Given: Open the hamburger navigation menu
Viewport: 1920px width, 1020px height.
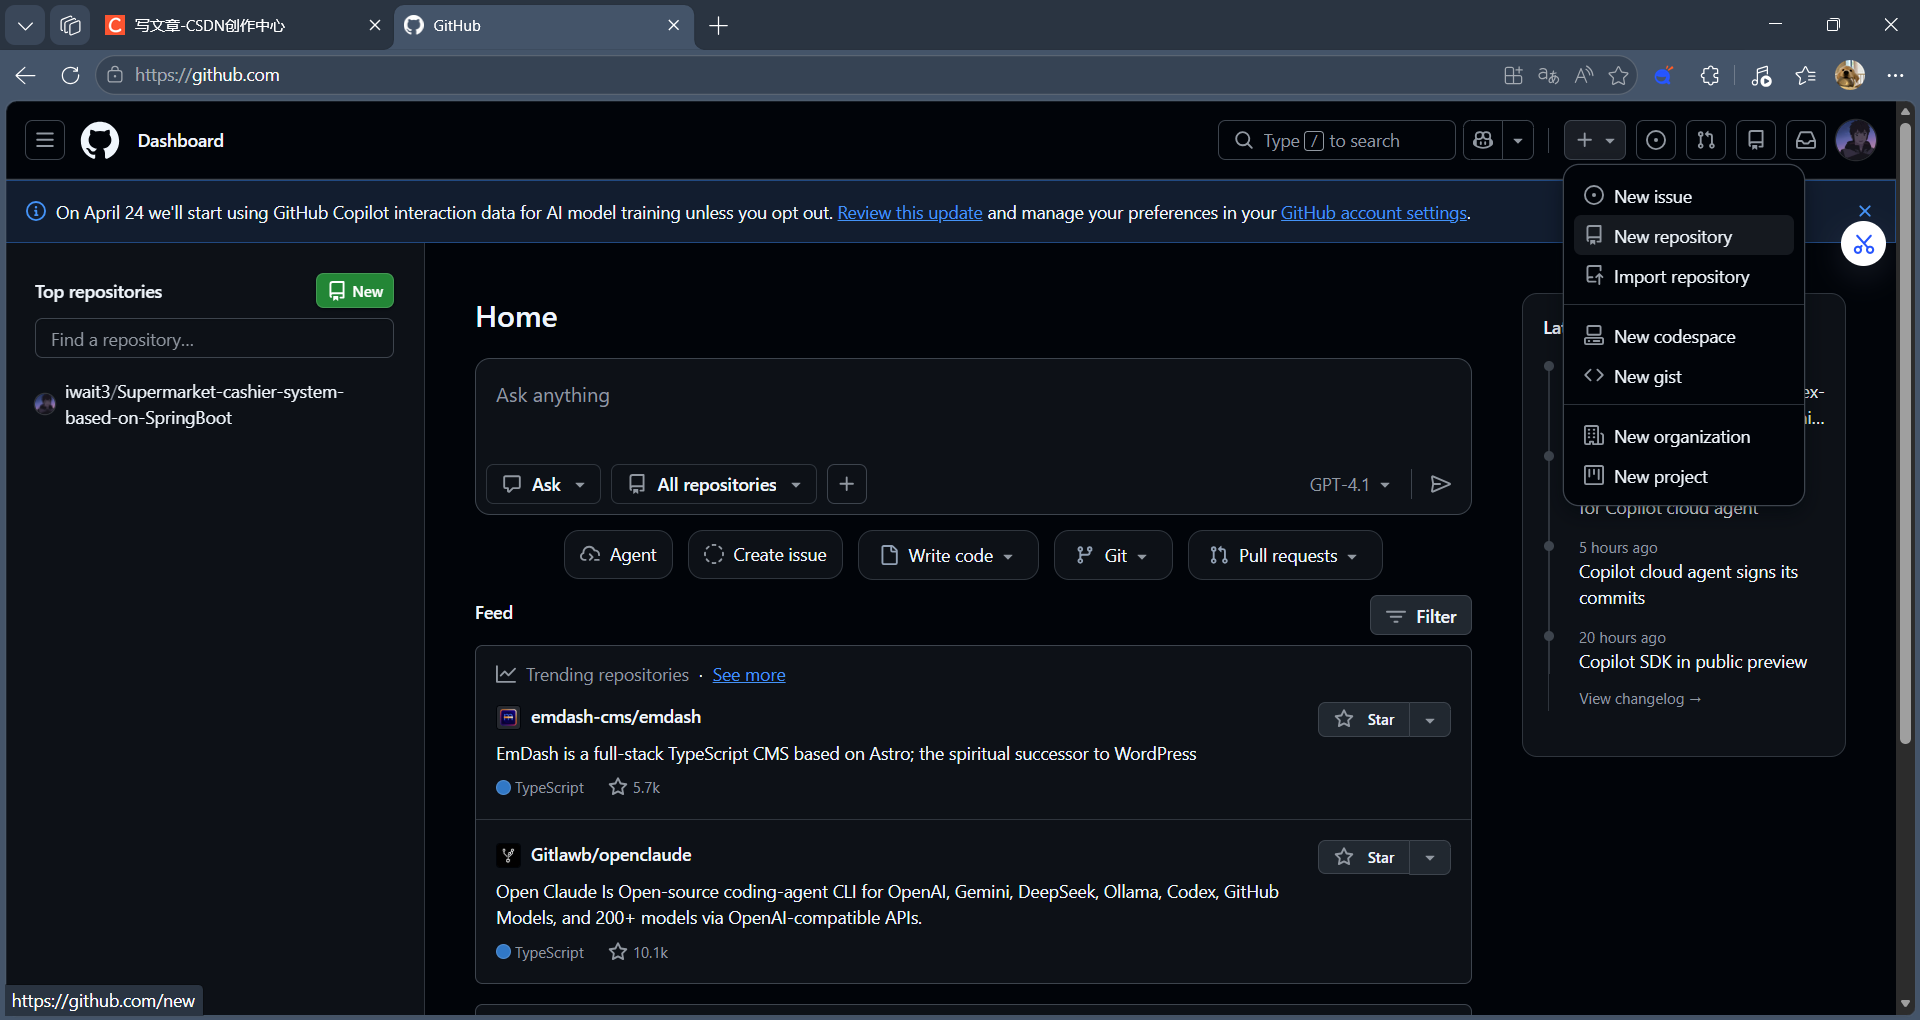Looking at the screenshot, I should pyautogui.click(x=45, y=140).
